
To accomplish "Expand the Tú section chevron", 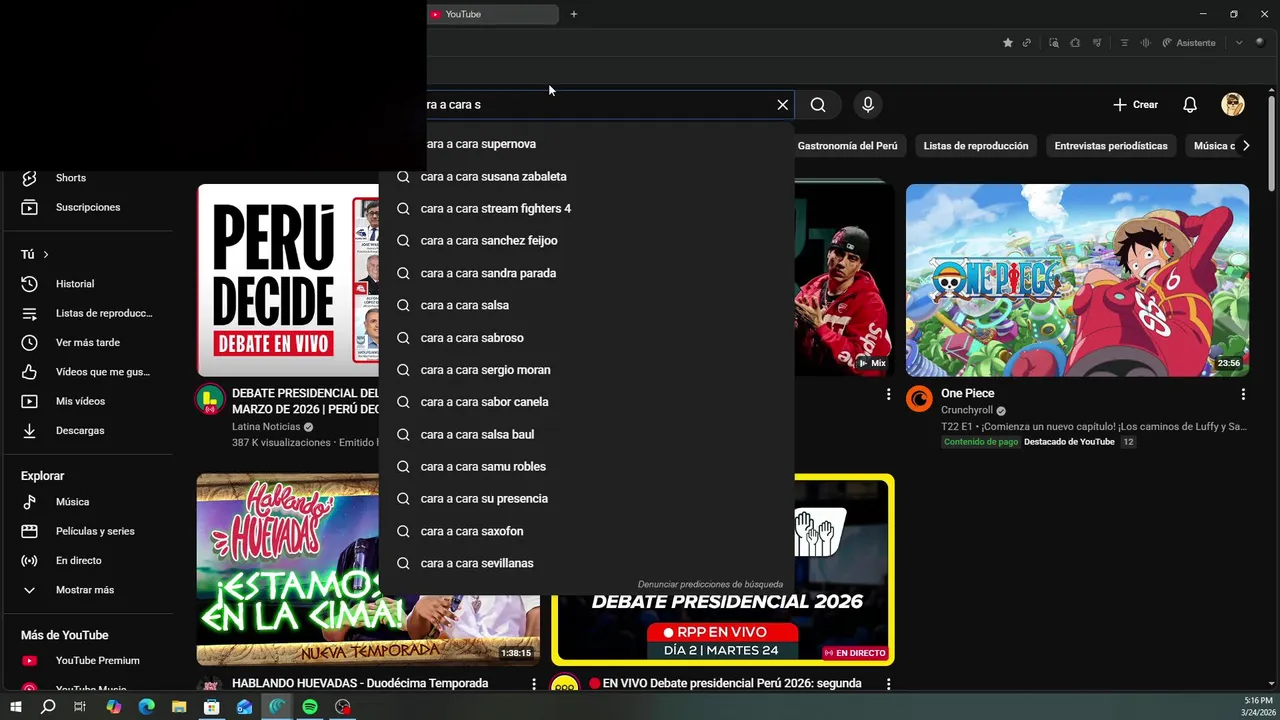I will tap(45, 255).
